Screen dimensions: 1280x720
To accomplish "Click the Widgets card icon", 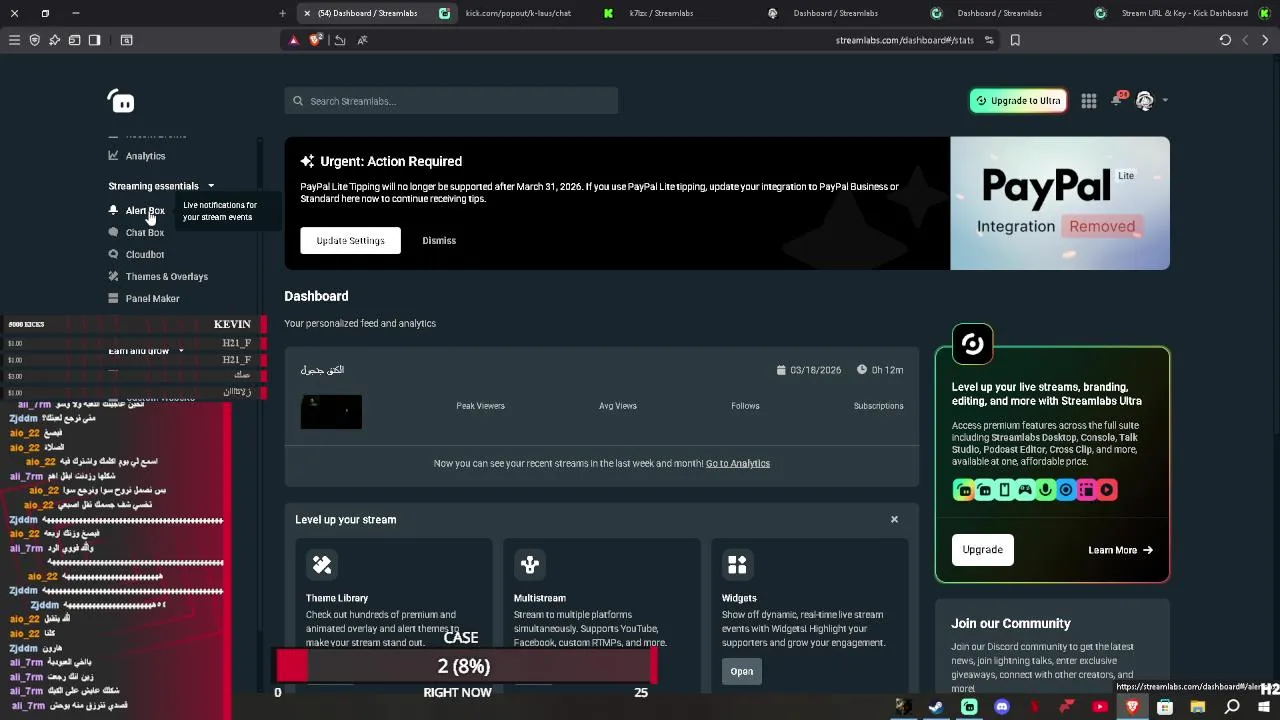I will tap(737, 565).
